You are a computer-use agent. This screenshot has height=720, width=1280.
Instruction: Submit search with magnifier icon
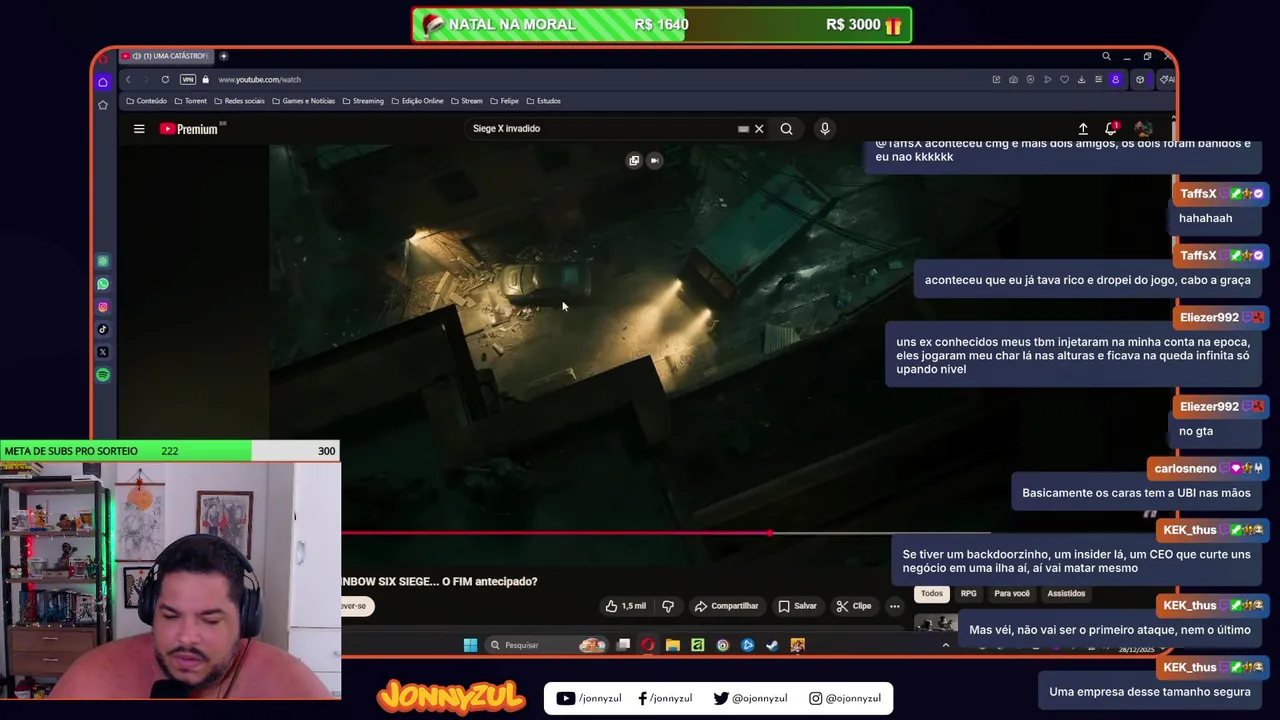(x=786, y=129)
